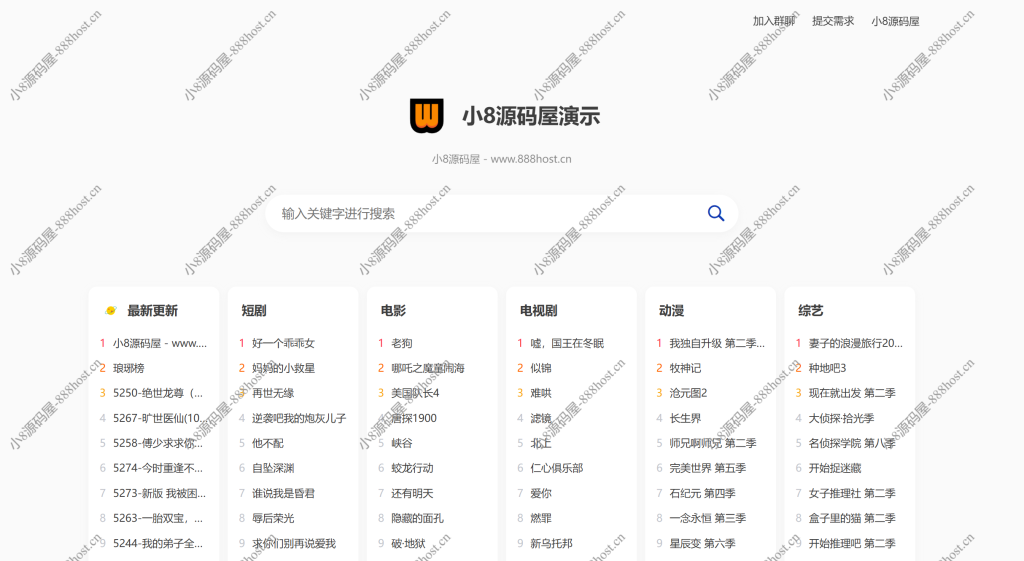Open movie 美国队长4
Screen dimensions: 1024x561
coord(415,393)
